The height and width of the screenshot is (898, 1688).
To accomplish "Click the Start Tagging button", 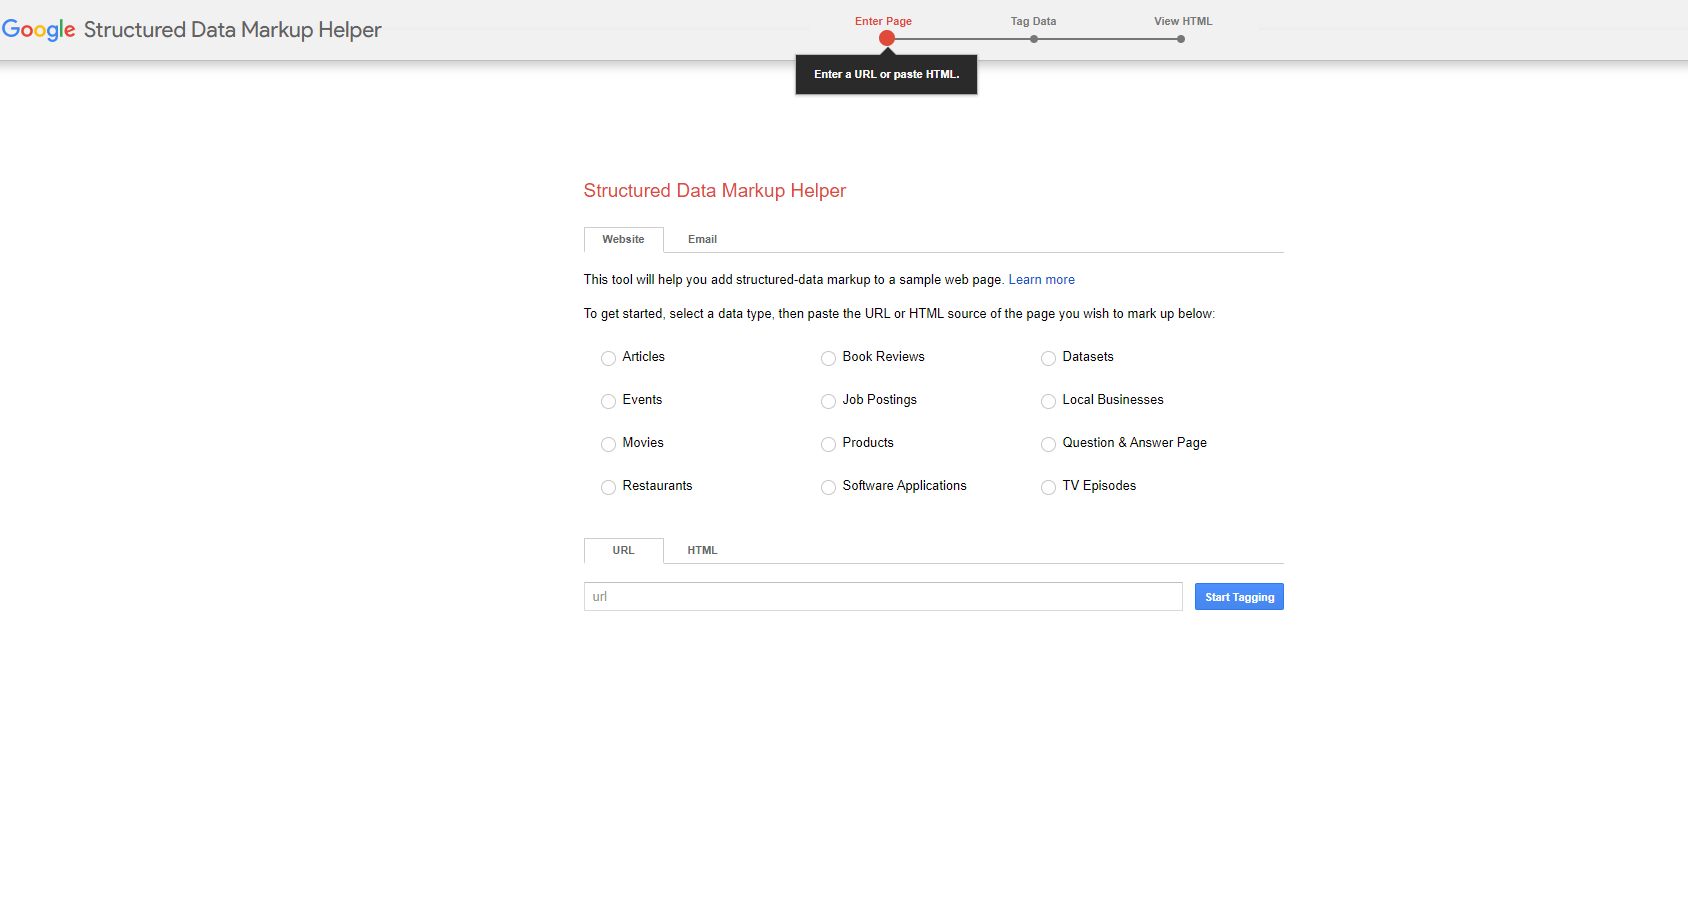I will [1239, 597].
